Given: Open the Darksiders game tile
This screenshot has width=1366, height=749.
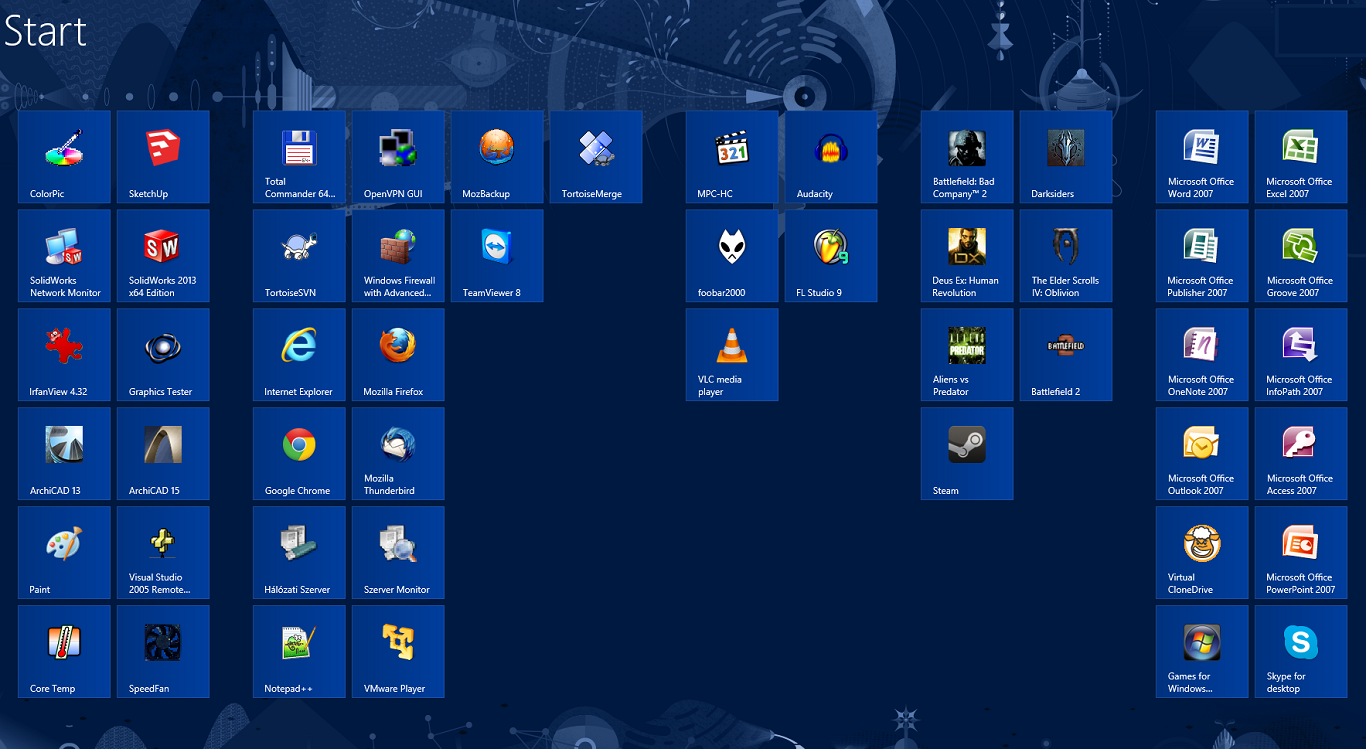Looking at the screenshot, I should point(1066,157).
